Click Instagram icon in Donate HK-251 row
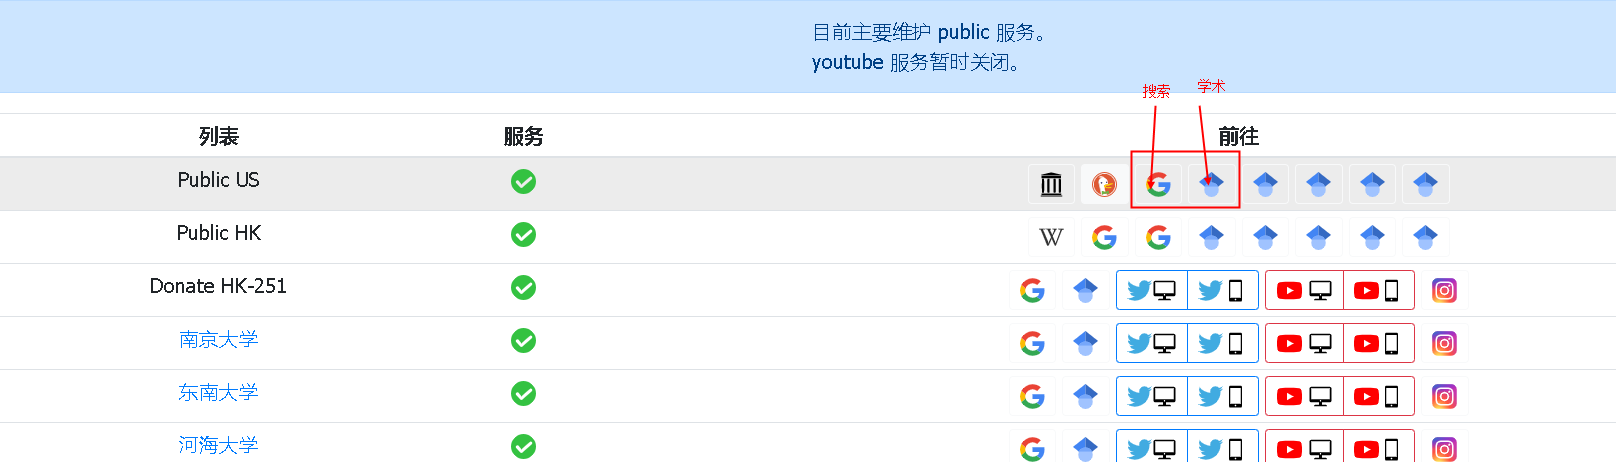1616x462 pixels. pos(1444,290)
